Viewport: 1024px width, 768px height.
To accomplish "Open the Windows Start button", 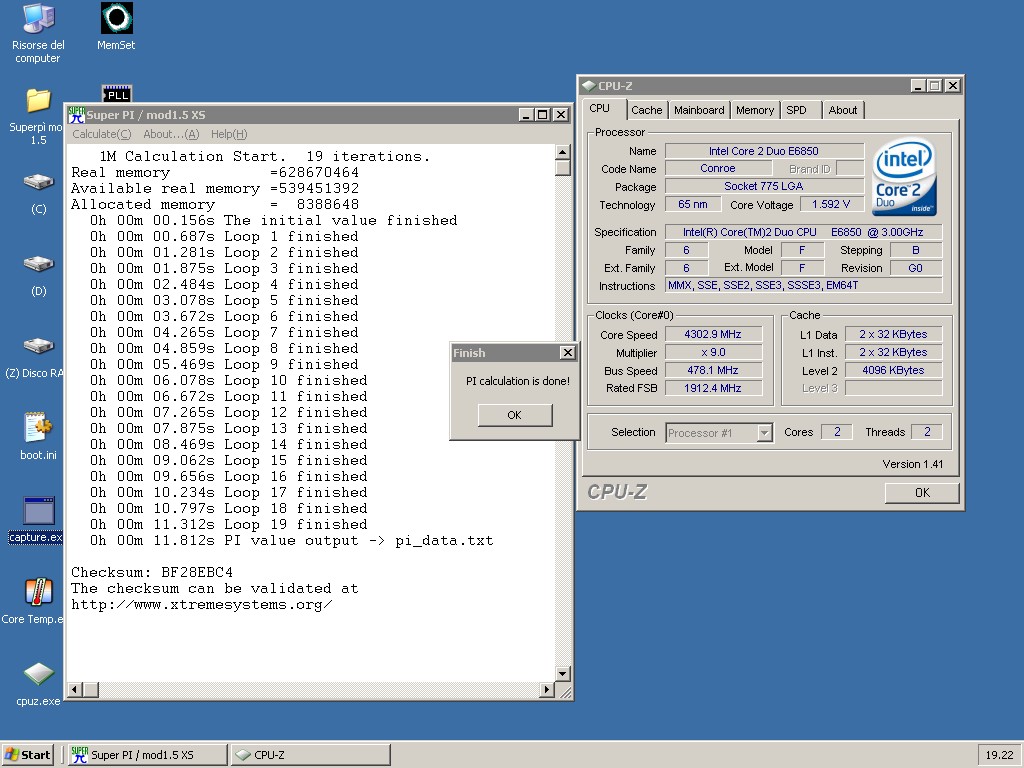I will pyautogui.click(x=27, y=755).
